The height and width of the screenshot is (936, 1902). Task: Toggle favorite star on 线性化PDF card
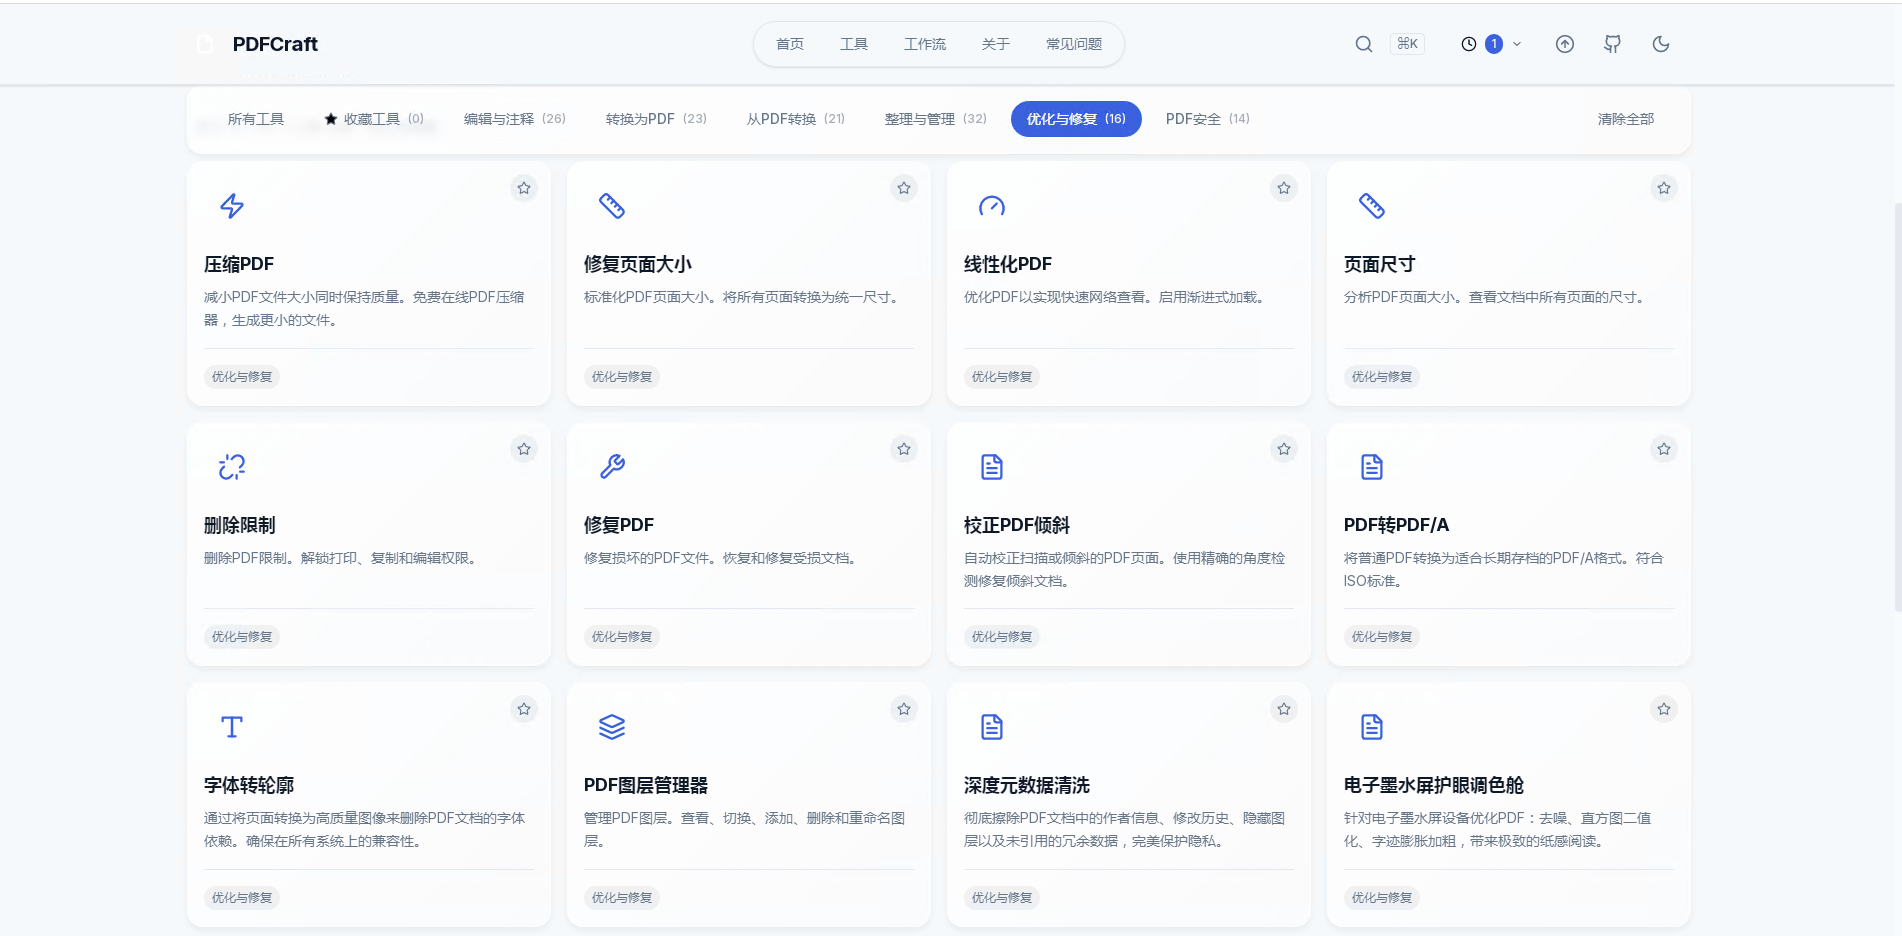pyautogui.click(x=1284, y=188)
